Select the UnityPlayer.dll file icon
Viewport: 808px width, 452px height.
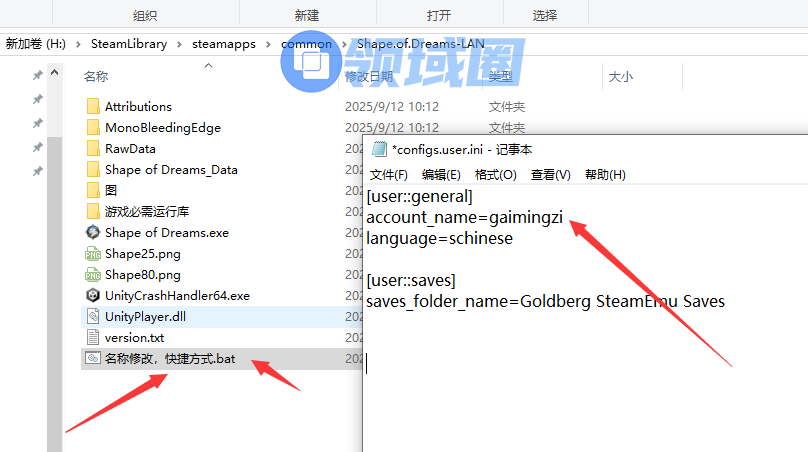pos(93,317)
